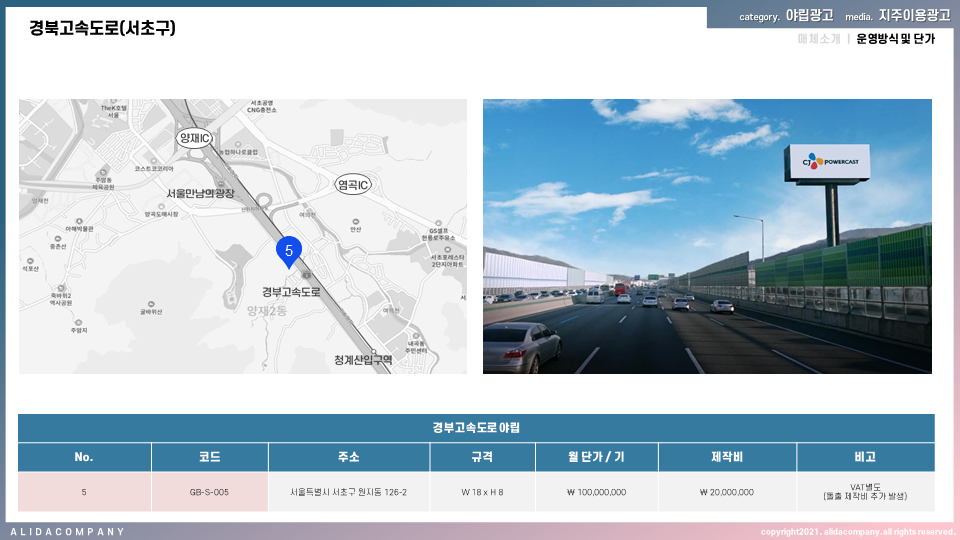The width and height of the screenshot is (960, 540).
Task: Click the 굴바위산 point marker on map
Action: (150, 303)
